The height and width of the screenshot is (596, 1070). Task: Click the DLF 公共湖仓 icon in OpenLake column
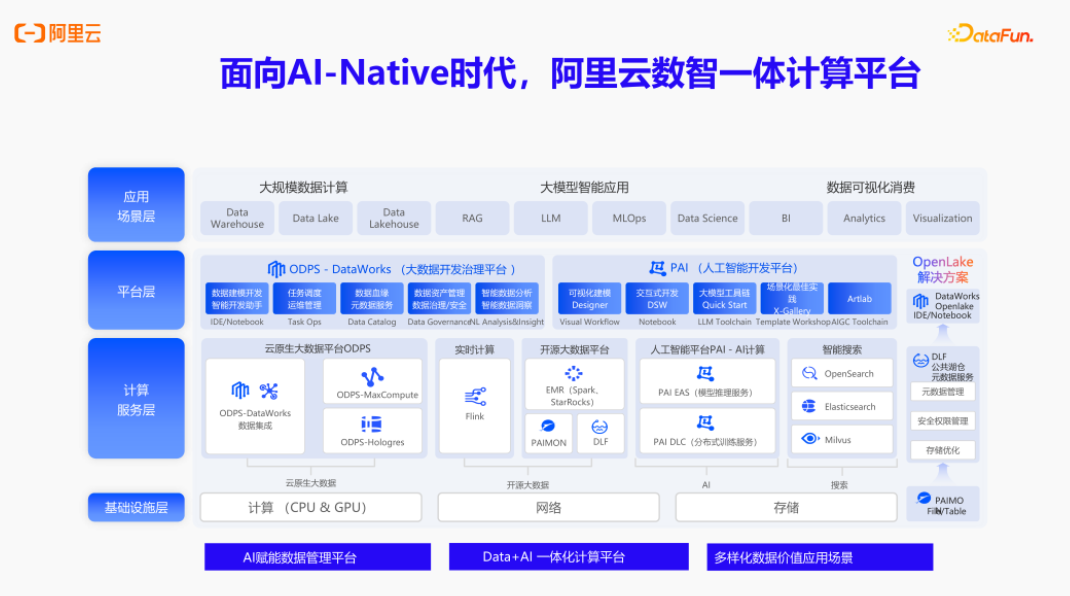[x=921, y=360]
